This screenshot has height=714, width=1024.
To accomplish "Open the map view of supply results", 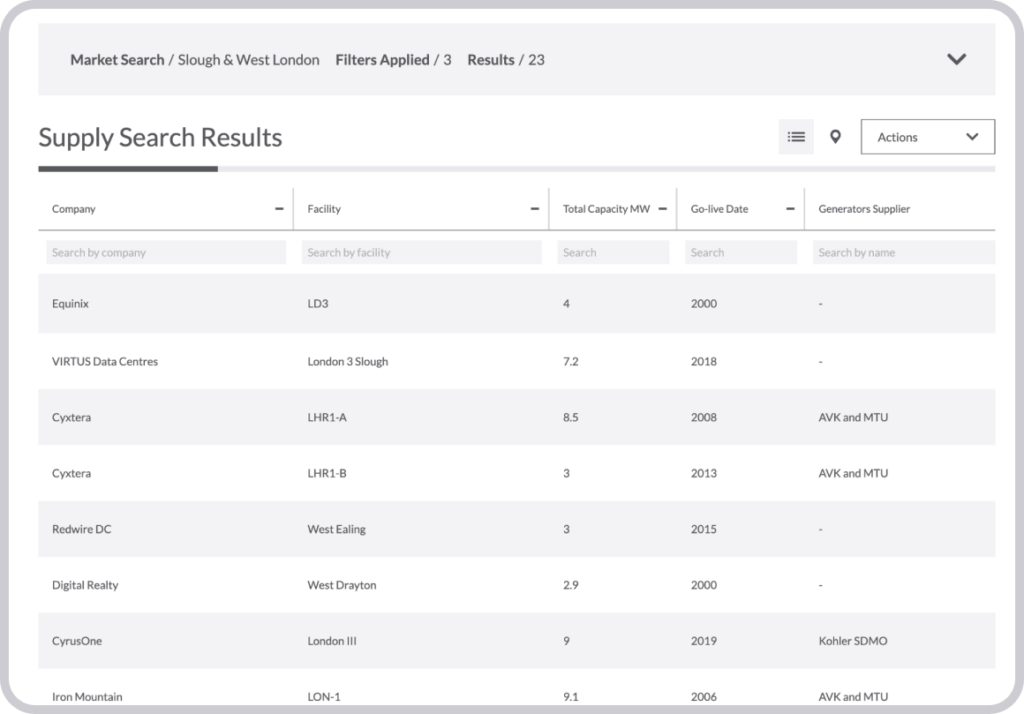I will pos(834,136).
